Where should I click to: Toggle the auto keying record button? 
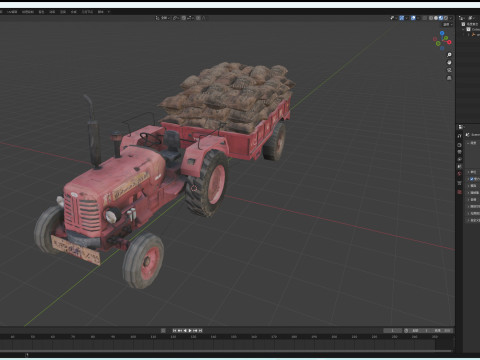tap(163, 331)
